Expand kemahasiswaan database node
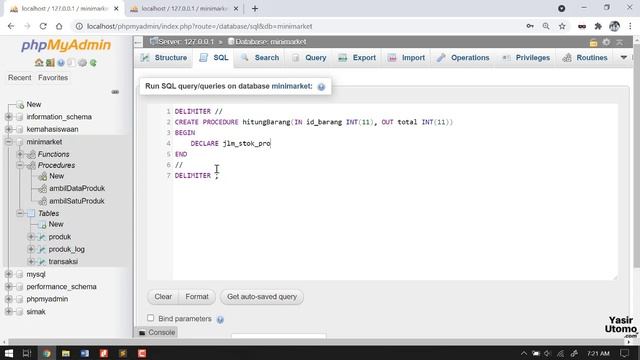The width and height of the screenshot is (640, 360). pyautogui.click(x=9, y=129)
